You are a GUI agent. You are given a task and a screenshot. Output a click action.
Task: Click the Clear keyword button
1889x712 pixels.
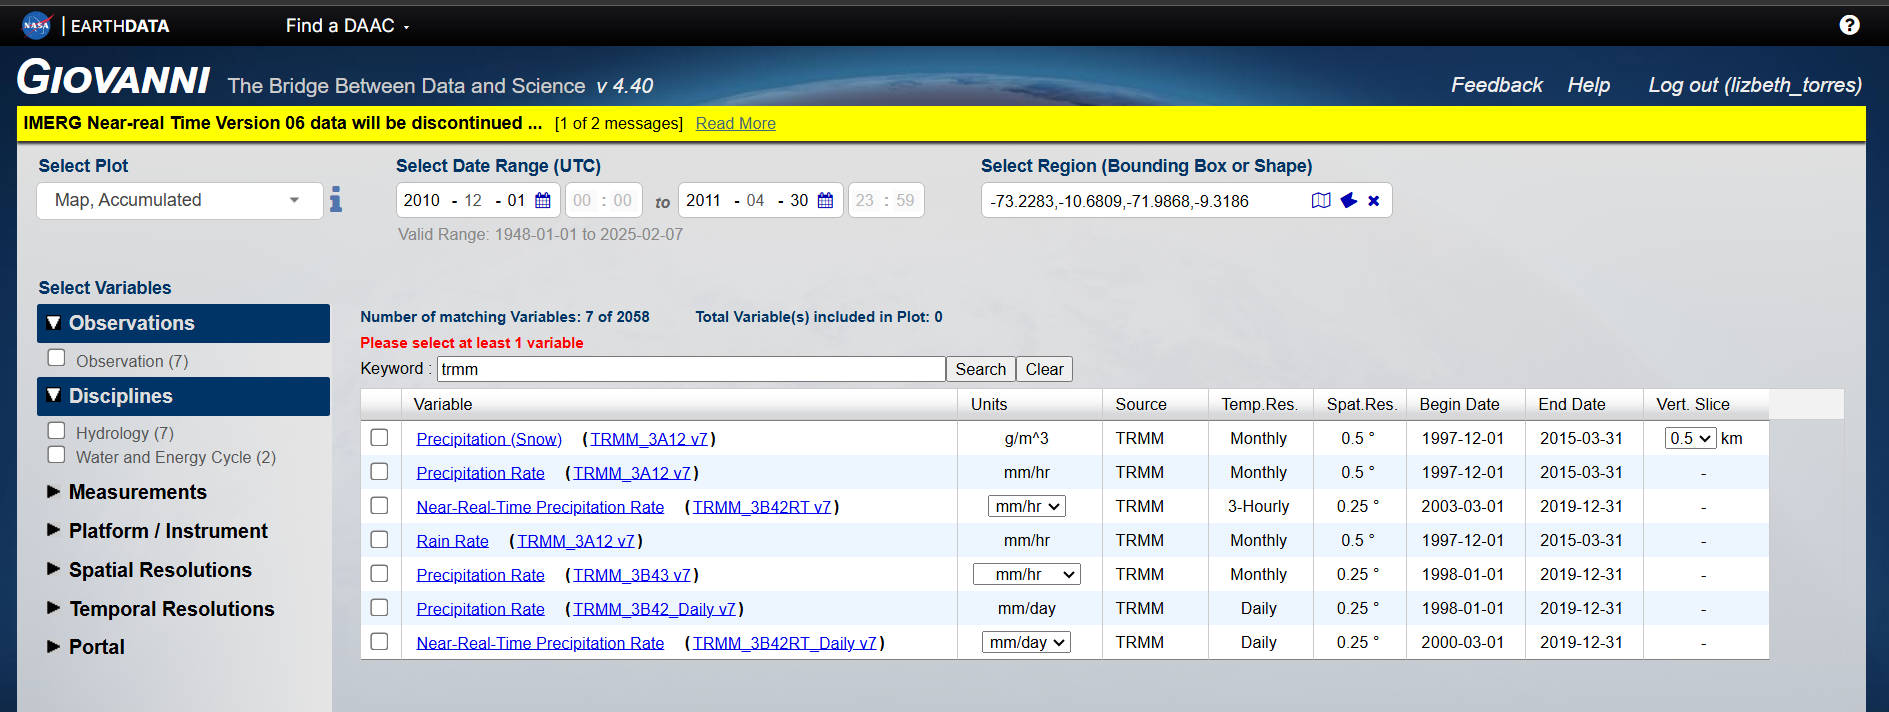(x=1045, y=369)
